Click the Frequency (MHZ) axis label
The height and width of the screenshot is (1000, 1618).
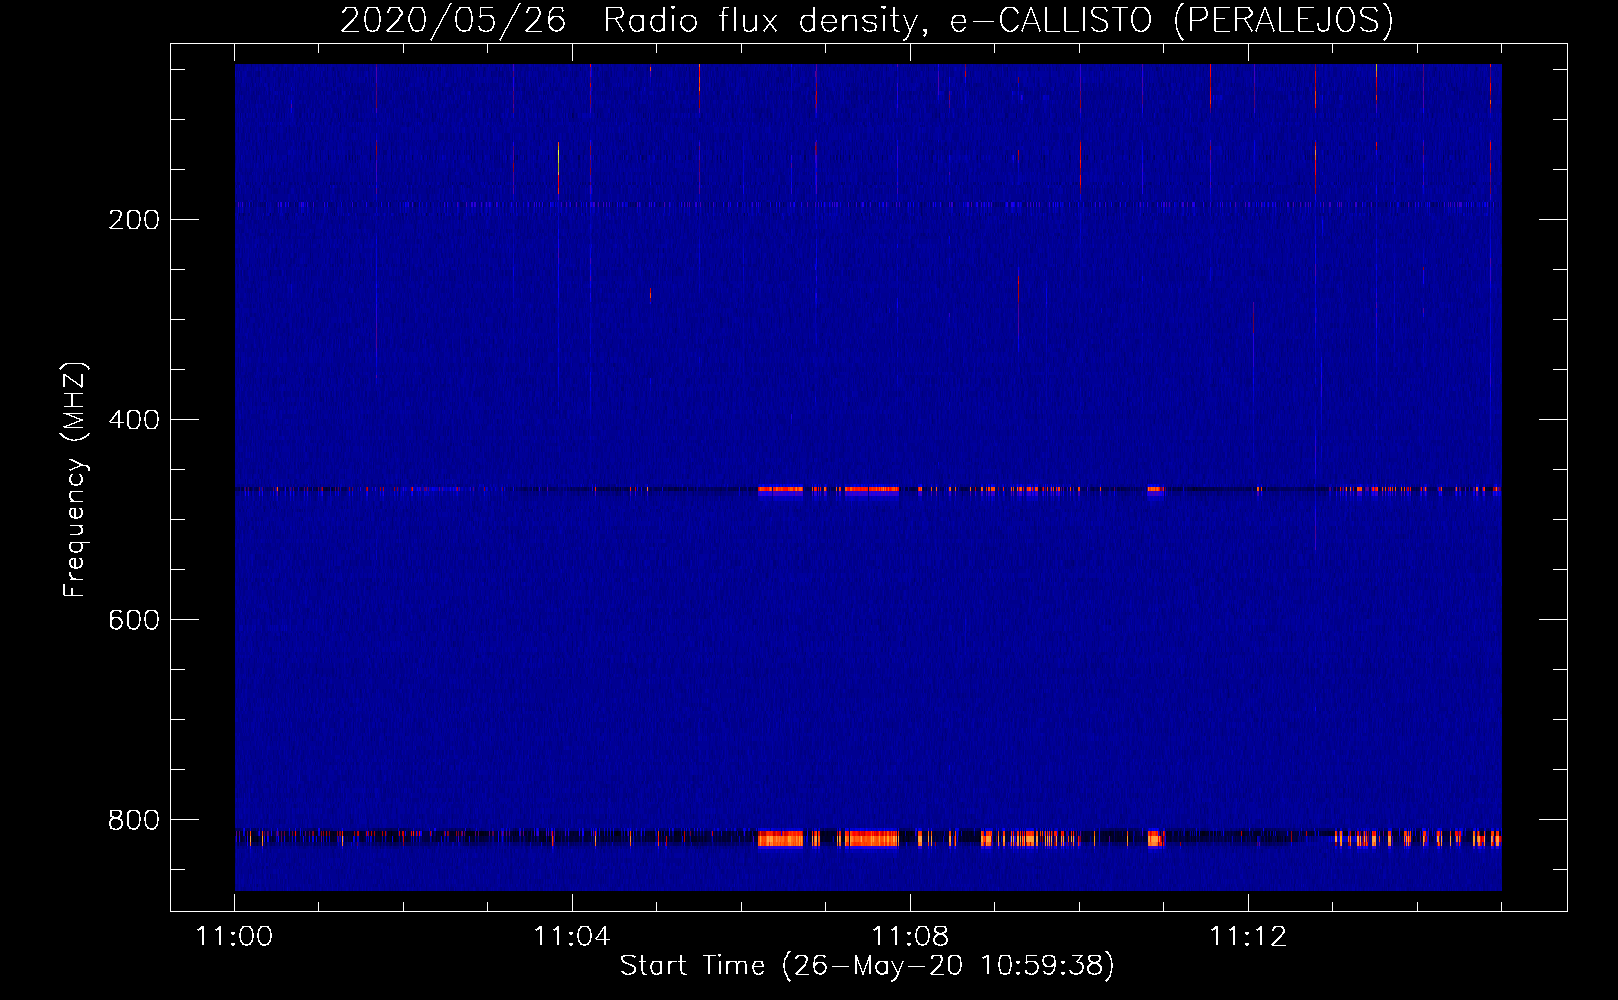[x=74, y=480]
